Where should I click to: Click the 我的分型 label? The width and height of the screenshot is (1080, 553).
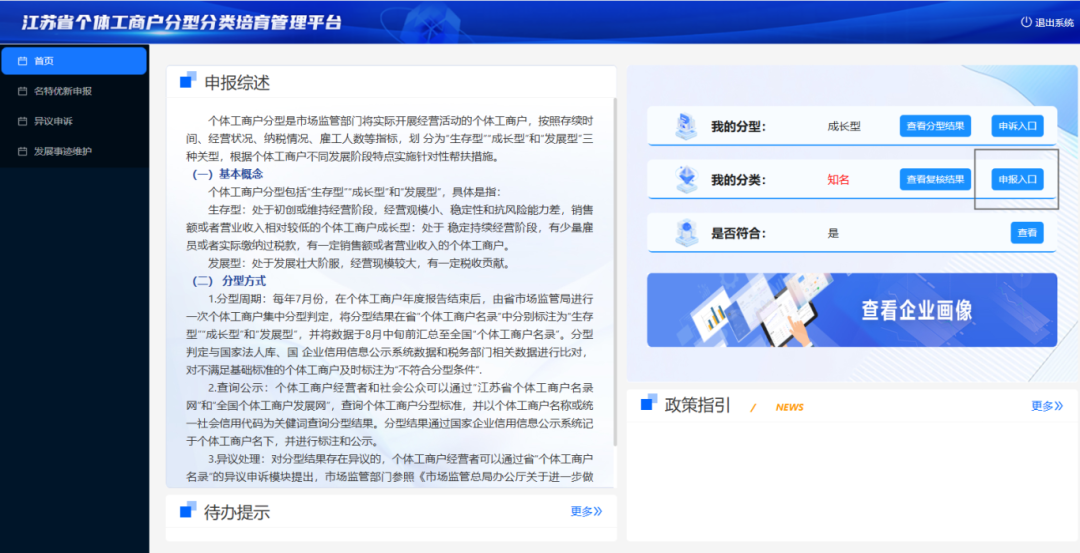738,127
